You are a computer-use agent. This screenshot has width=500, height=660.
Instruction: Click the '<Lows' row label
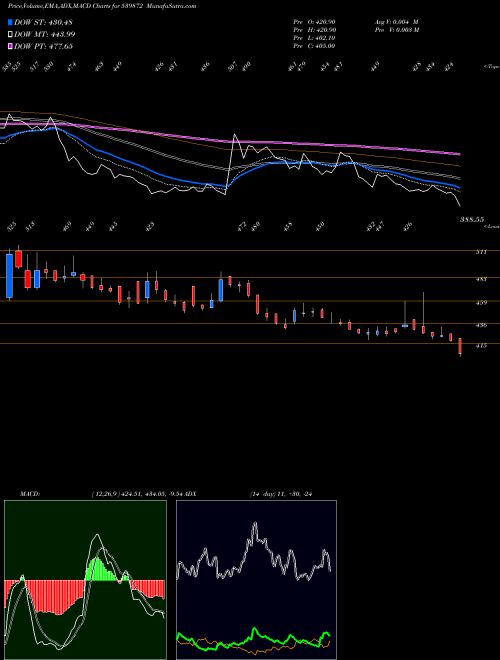(x=491, y=226)
